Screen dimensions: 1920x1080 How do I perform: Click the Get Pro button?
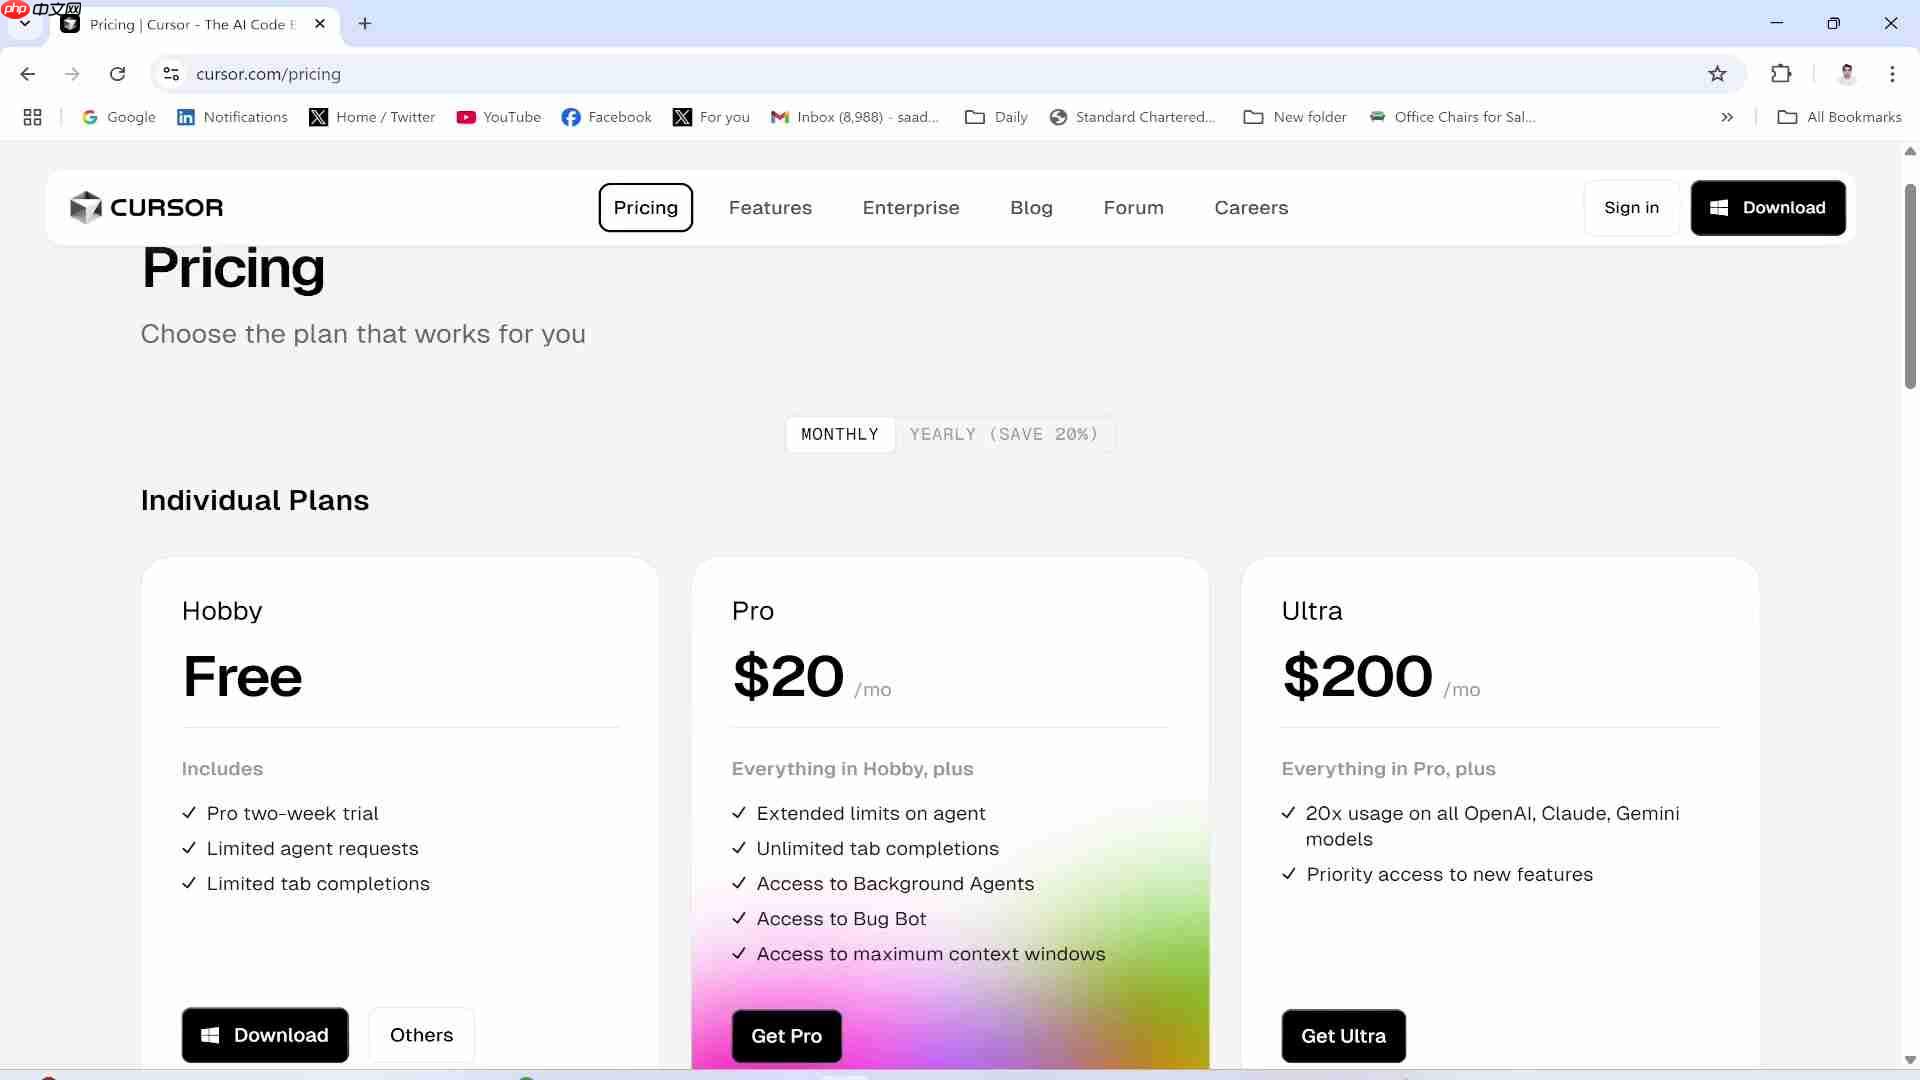pyautogui.click(x=786, y=1036)
